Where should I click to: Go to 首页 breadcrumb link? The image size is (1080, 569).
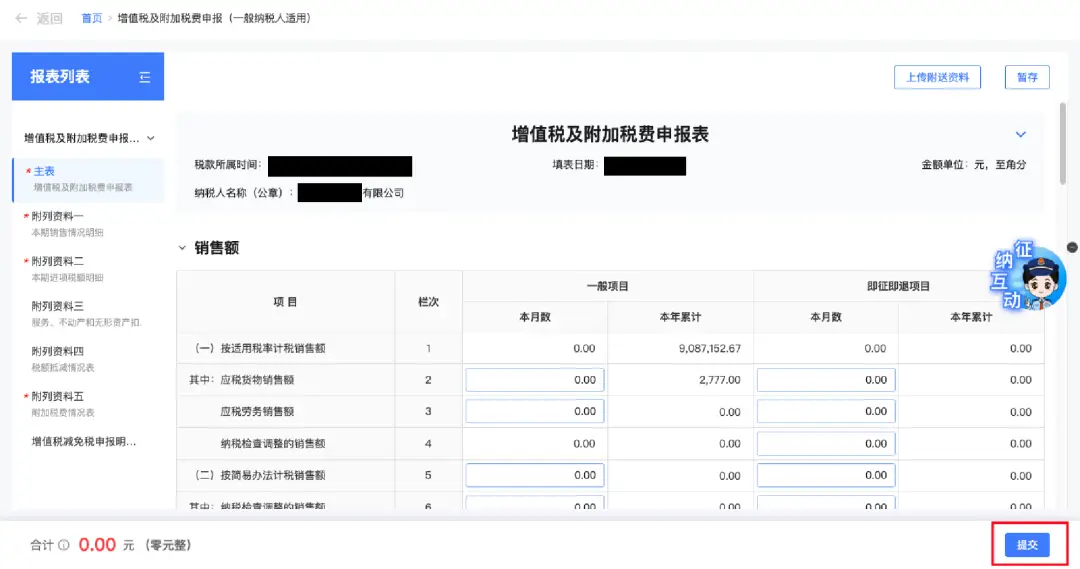pyautogui.click(x=92, y=19)
